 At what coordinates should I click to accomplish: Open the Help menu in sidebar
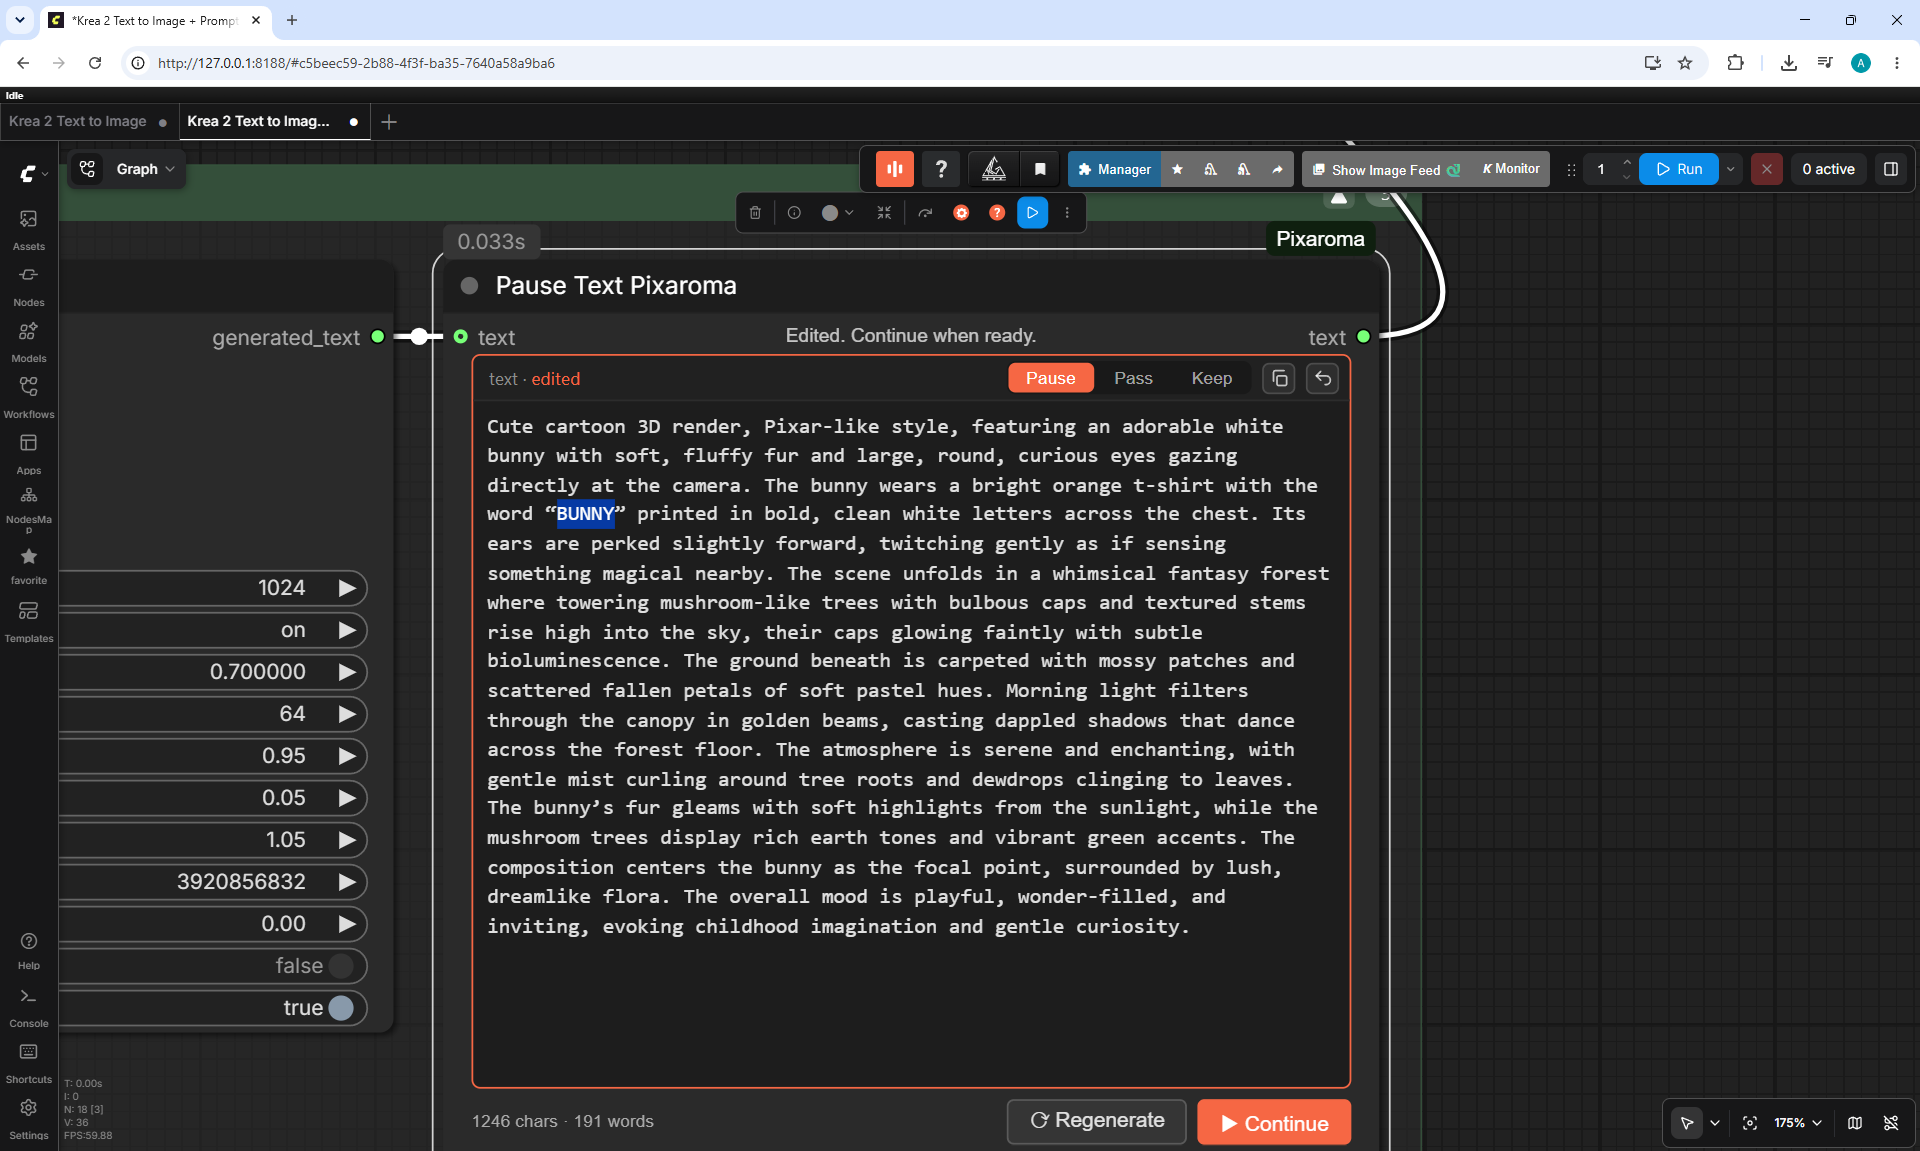coord(28,950)
